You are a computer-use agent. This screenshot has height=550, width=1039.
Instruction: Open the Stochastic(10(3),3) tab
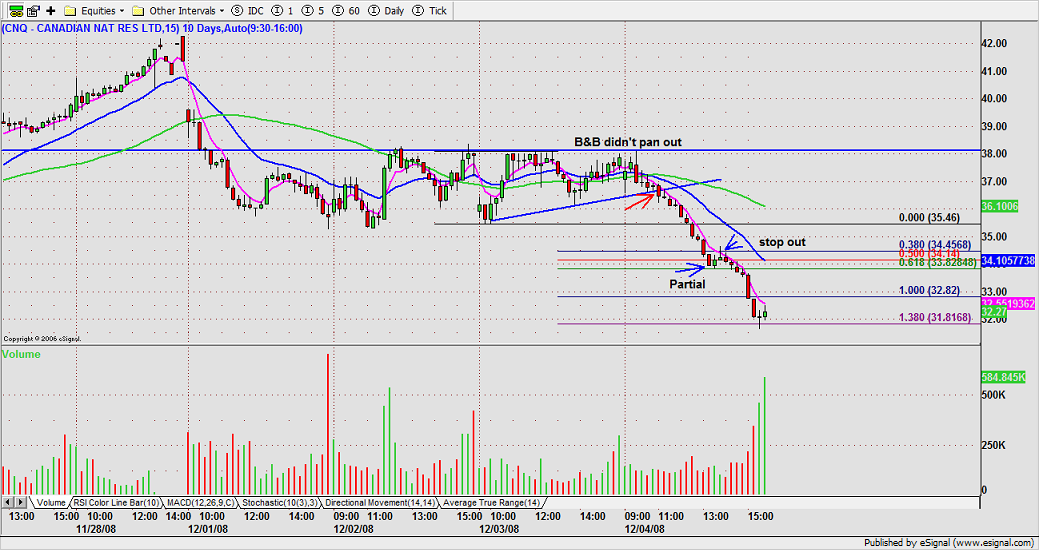coord(280,503)
